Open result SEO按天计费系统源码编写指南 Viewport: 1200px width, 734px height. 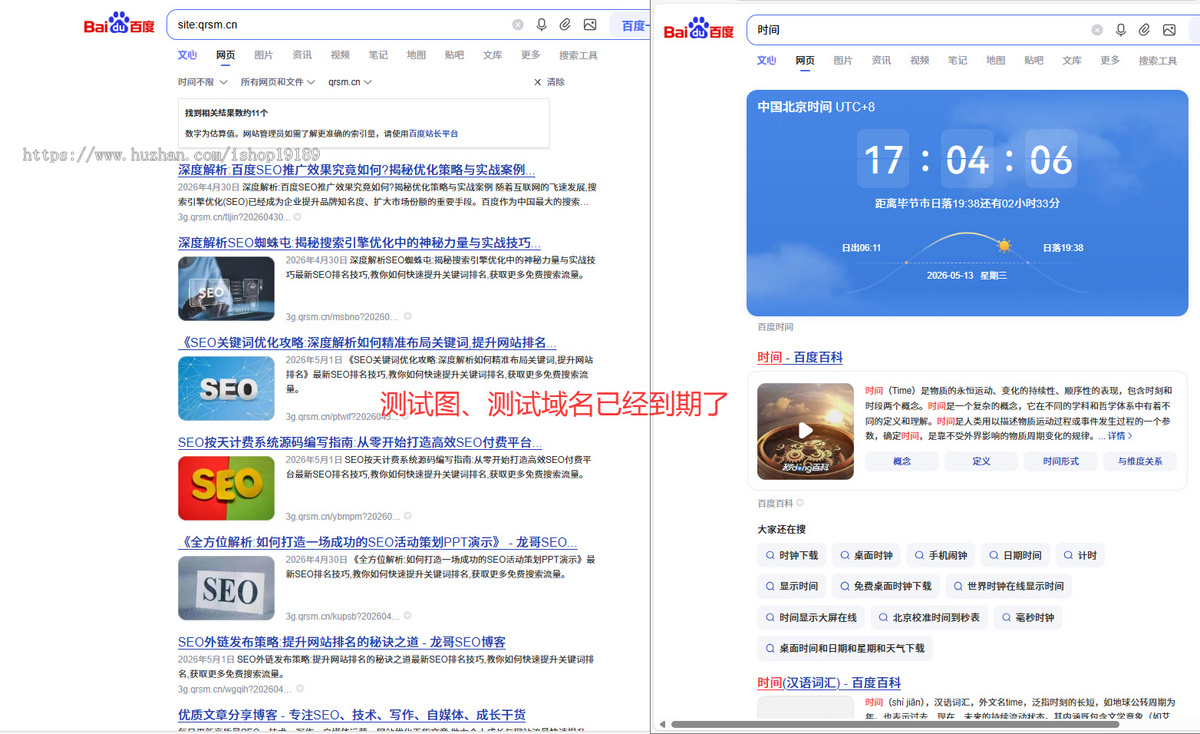pyautogui.click(x=360, y=442)
